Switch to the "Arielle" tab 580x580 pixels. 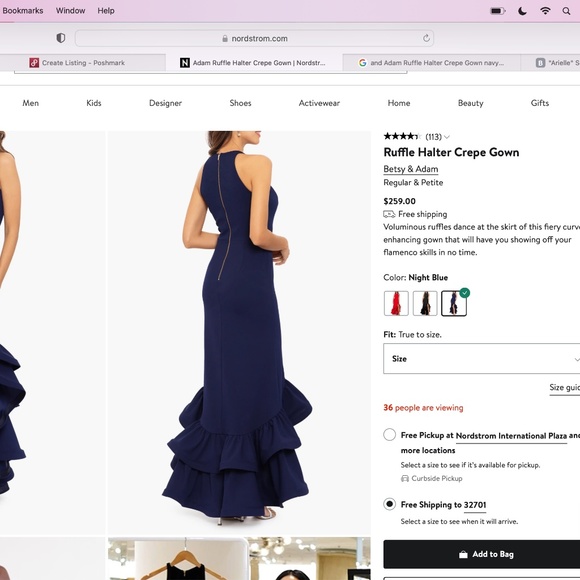click(550, 63)
